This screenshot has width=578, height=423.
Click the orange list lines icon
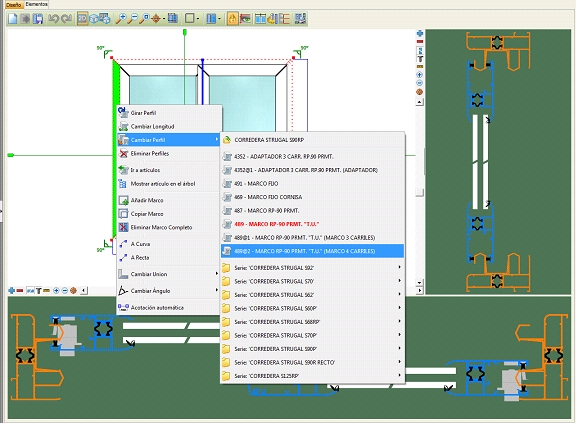[285, 18]
